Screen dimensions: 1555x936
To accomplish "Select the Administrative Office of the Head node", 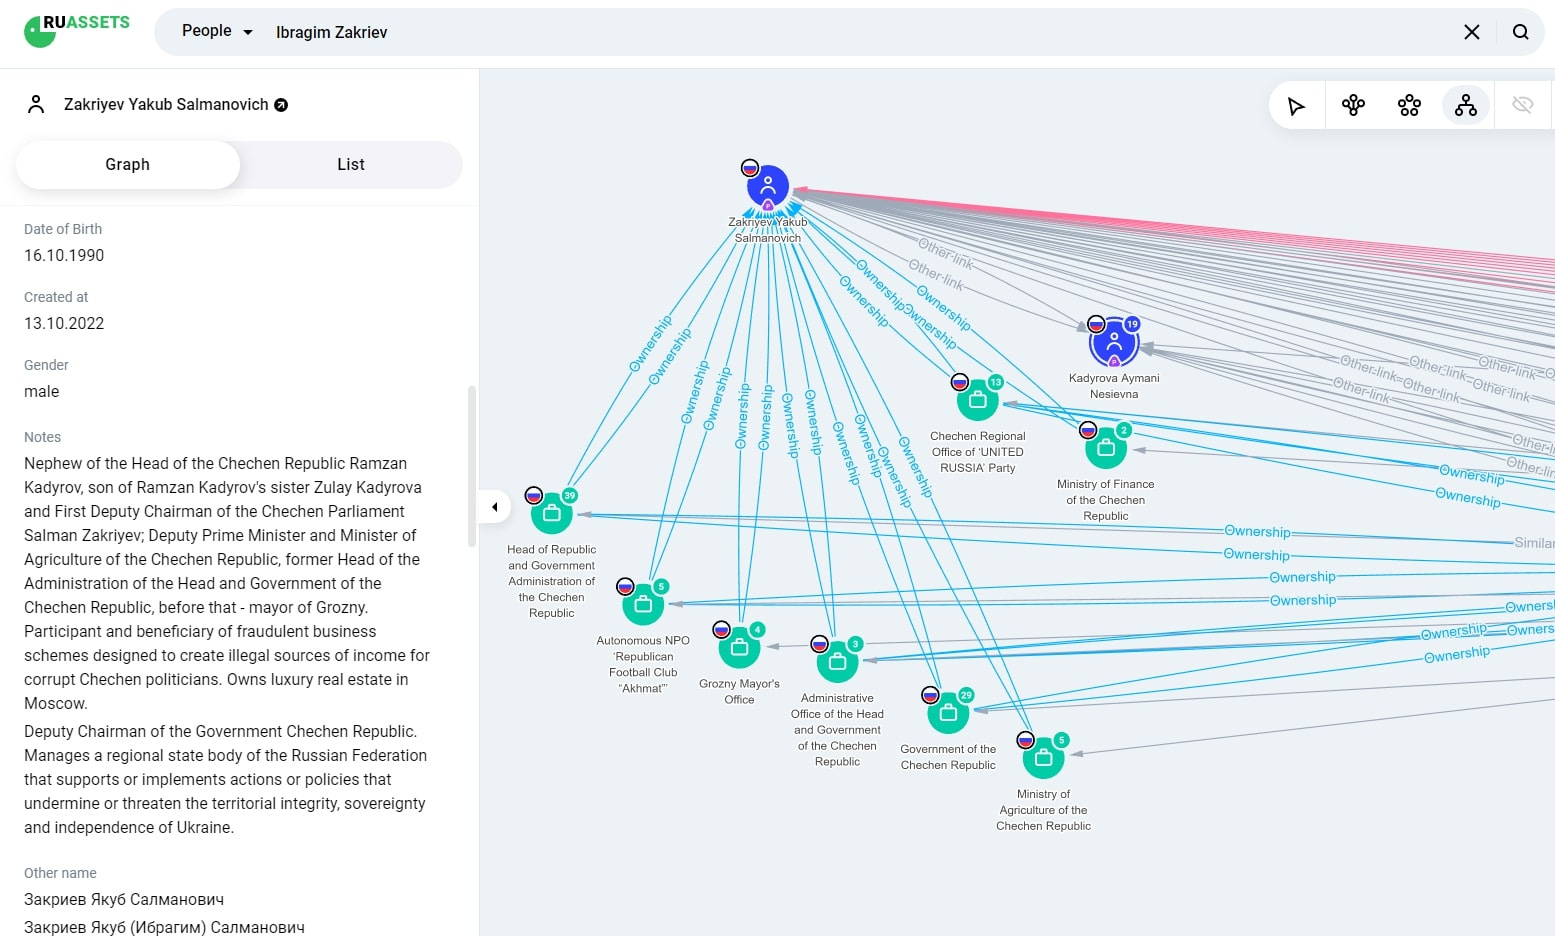I will pos(837,661).
